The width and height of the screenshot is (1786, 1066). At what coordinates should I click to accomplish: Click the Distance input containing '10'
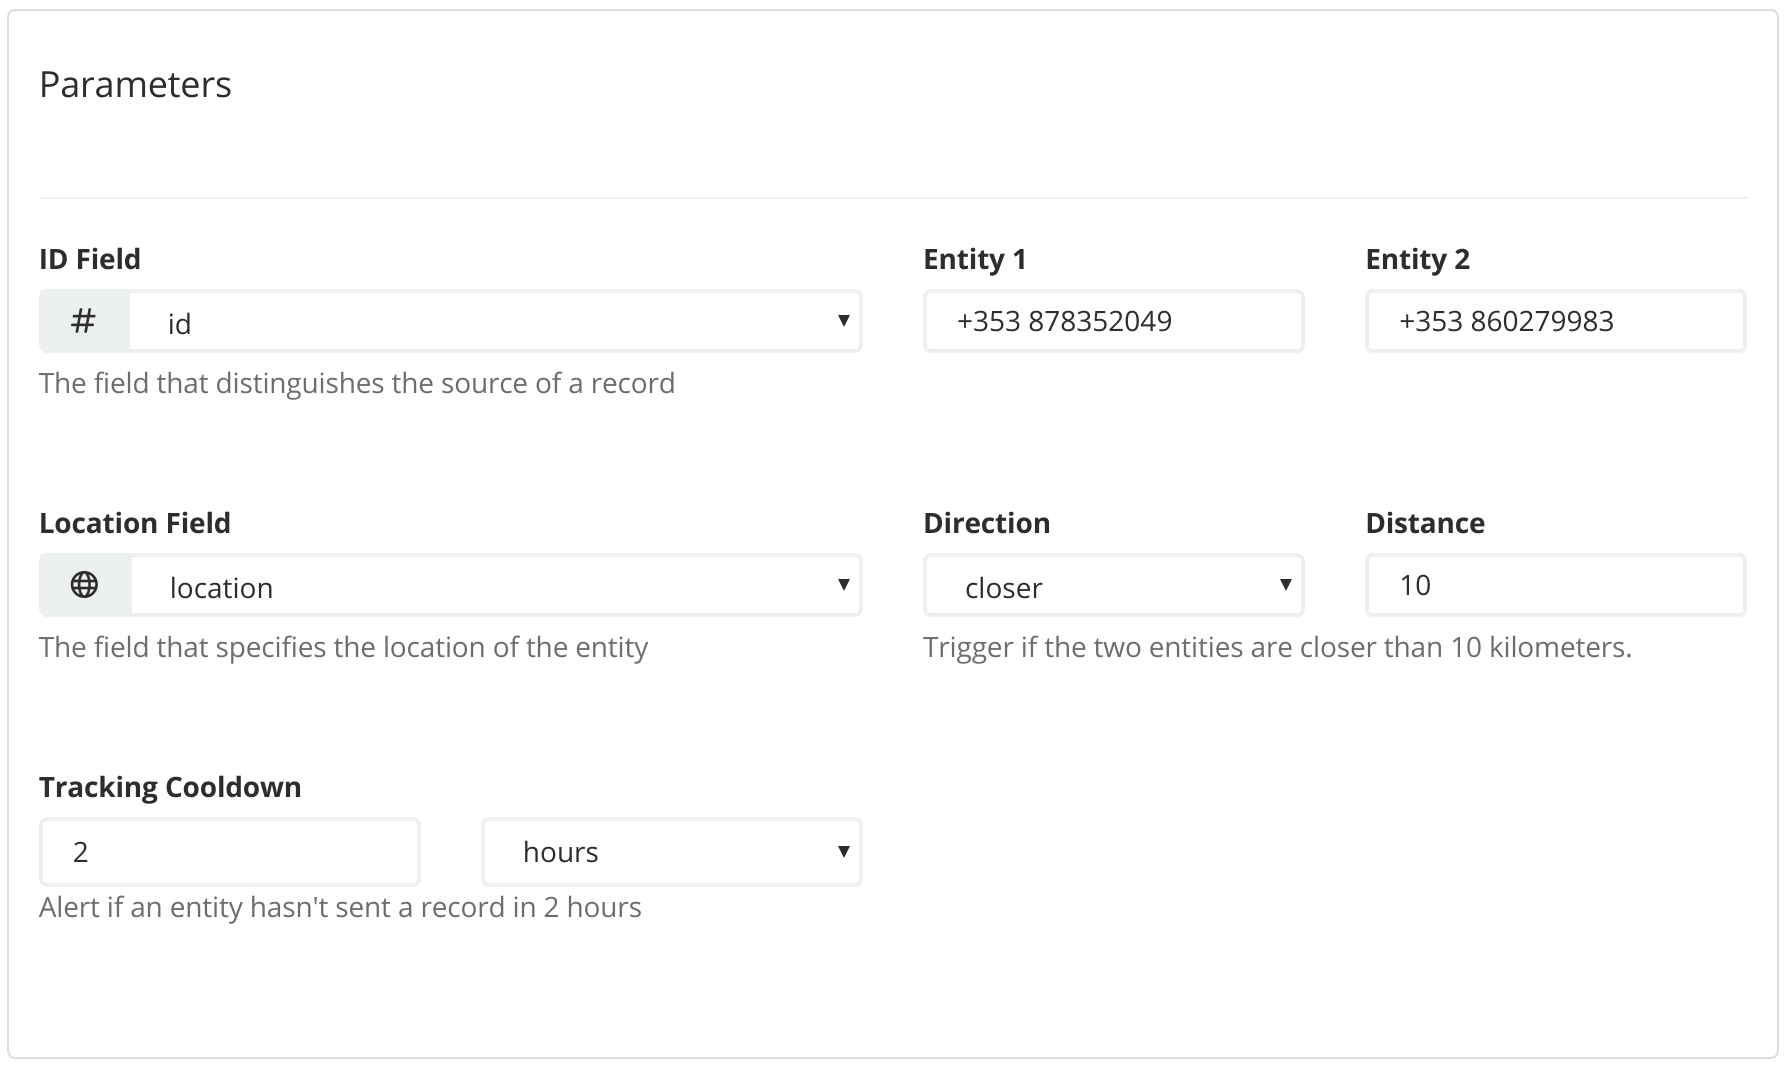(1555, 585)
